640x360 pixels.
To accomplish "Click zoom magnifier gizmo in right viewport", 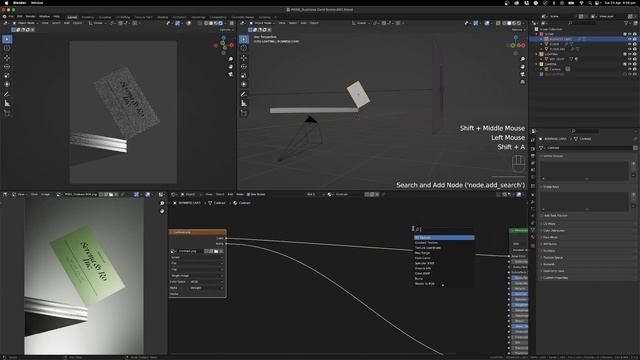I will 522,59.
